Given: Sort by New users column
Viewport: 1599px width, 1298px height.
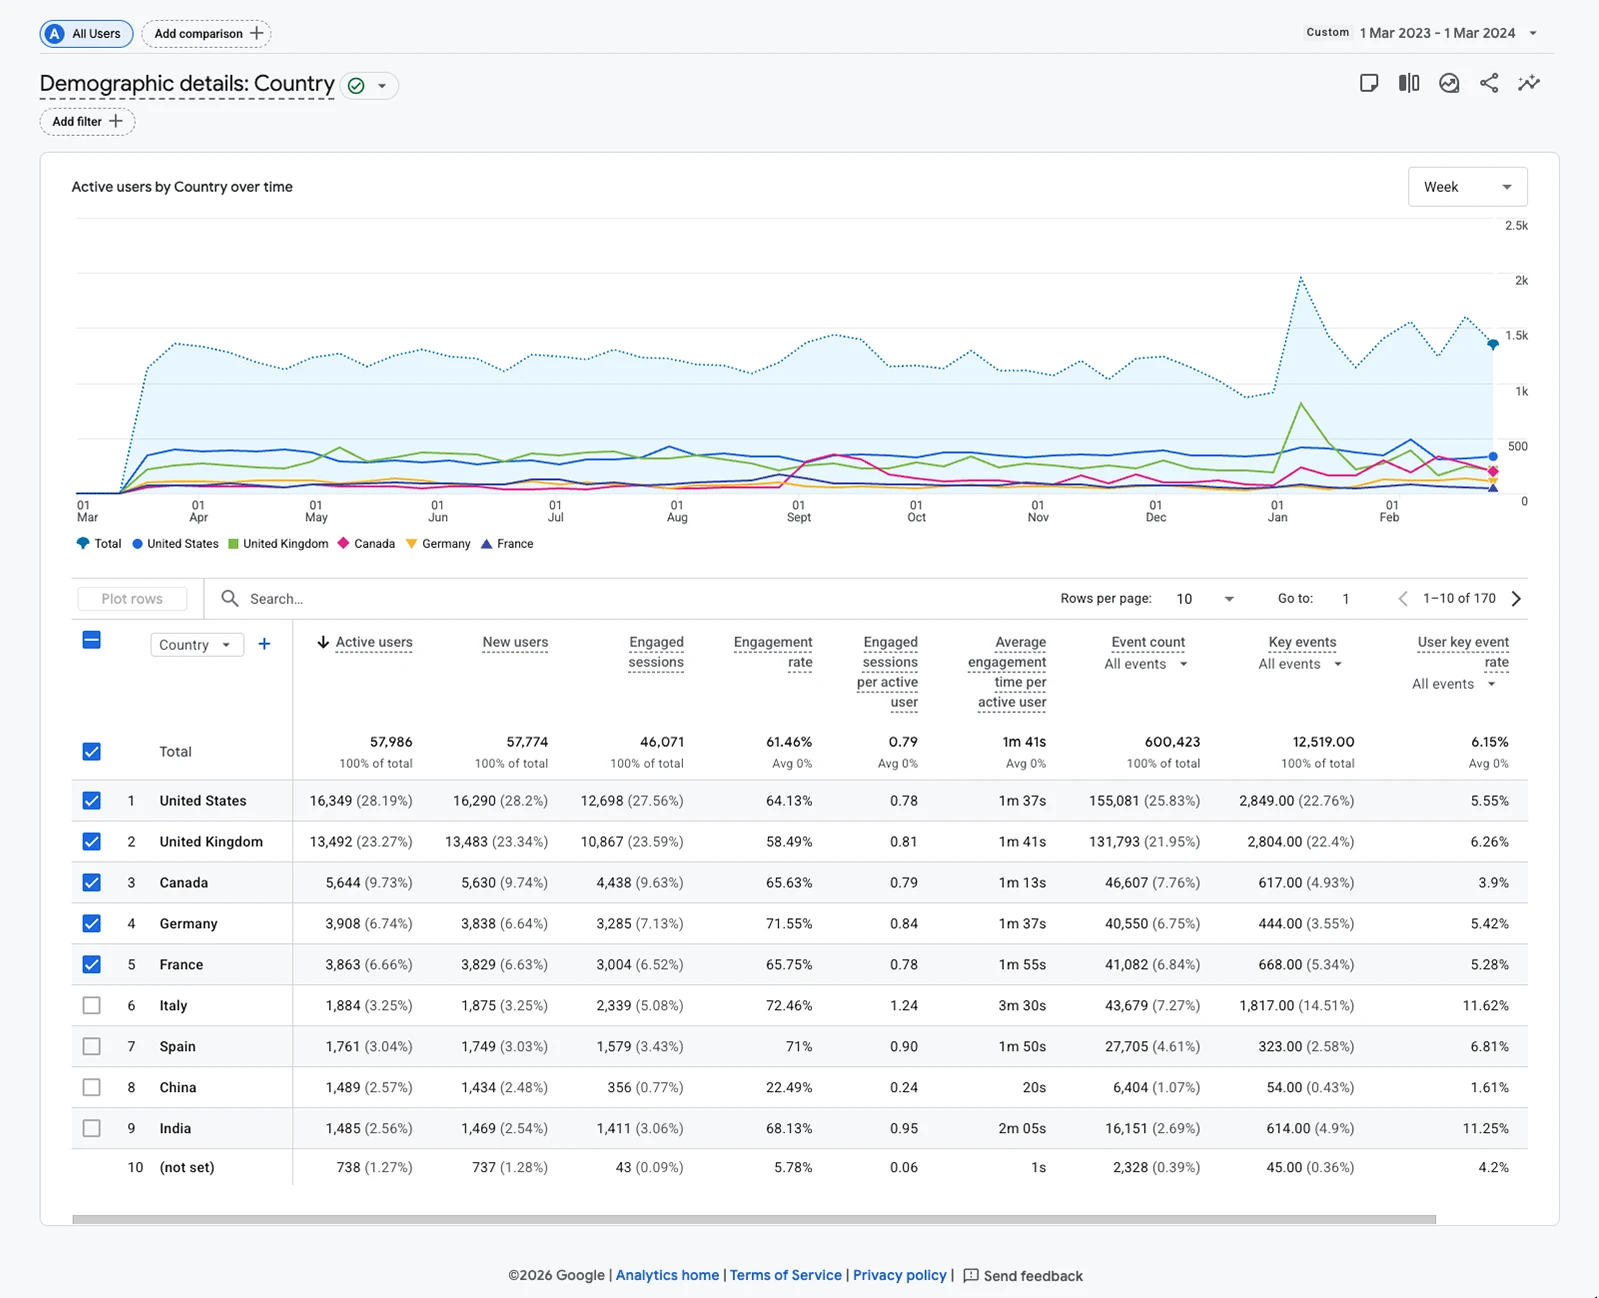Looking at the screenshot, I should pyautogui.click(x=515, y=643).
